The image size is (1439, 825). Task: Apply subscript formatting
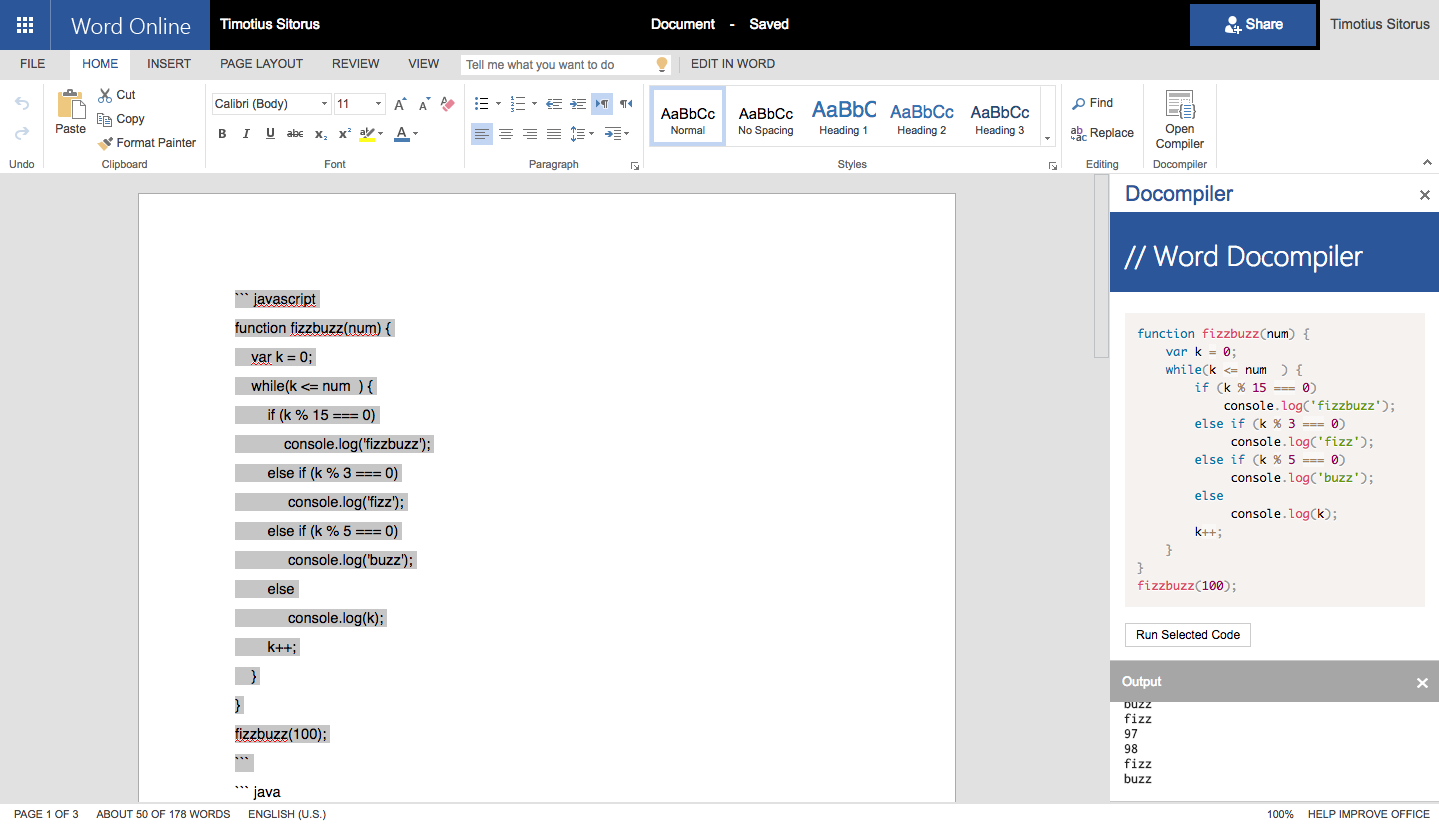click(x=320, y=134)
